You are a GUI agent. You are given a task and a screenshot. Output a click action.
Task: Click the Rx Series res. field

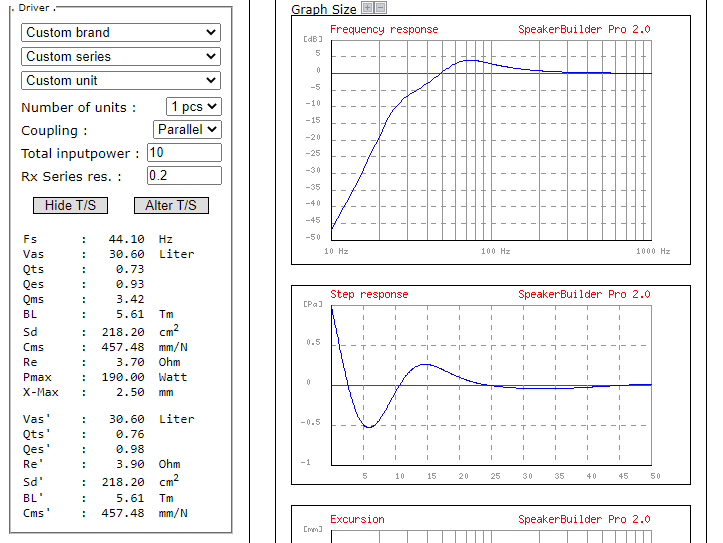[184, 176]
